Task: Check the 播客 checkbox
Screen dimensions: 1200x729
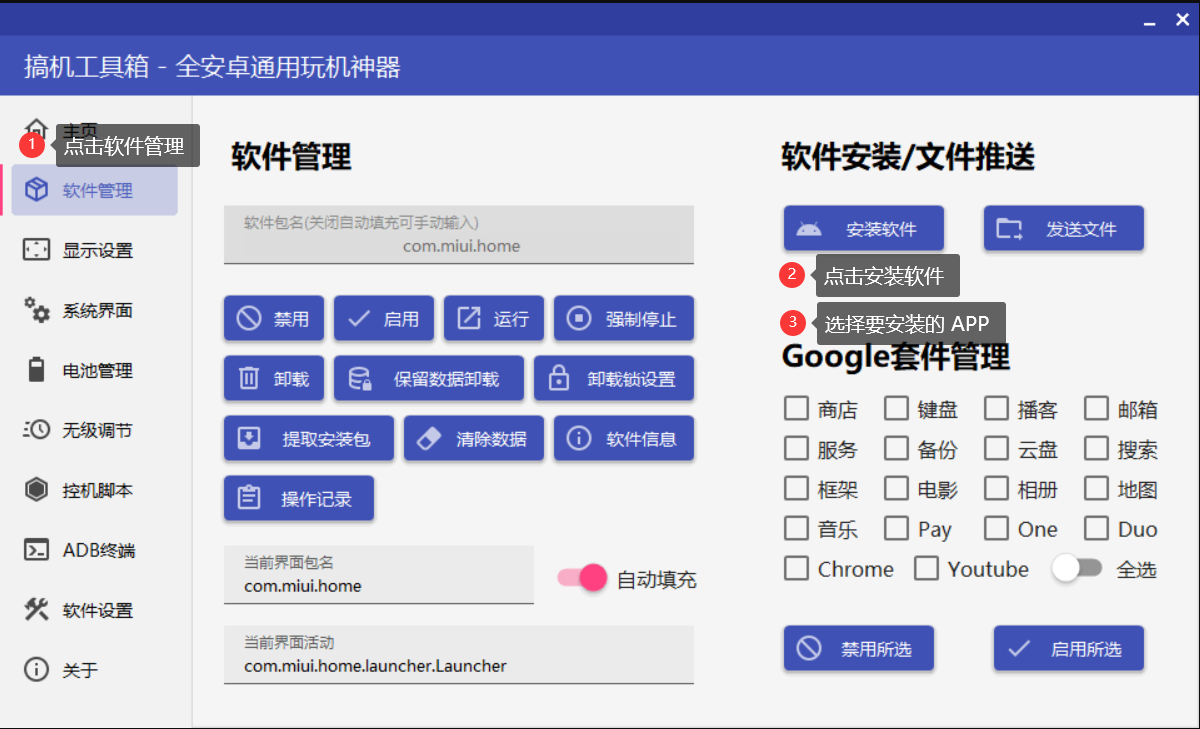Action: (x=996, y=408)
